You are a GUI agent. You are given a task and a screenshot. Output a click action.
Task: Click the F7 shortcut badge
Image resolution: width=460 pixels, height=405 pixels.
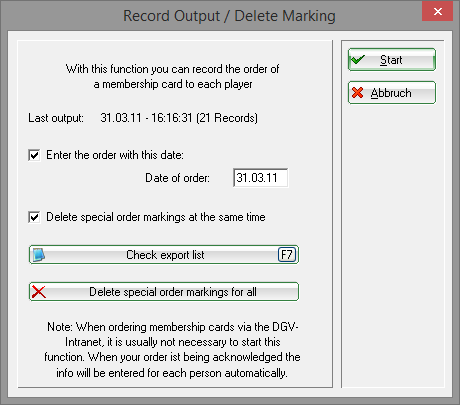(x=287, y=255)
